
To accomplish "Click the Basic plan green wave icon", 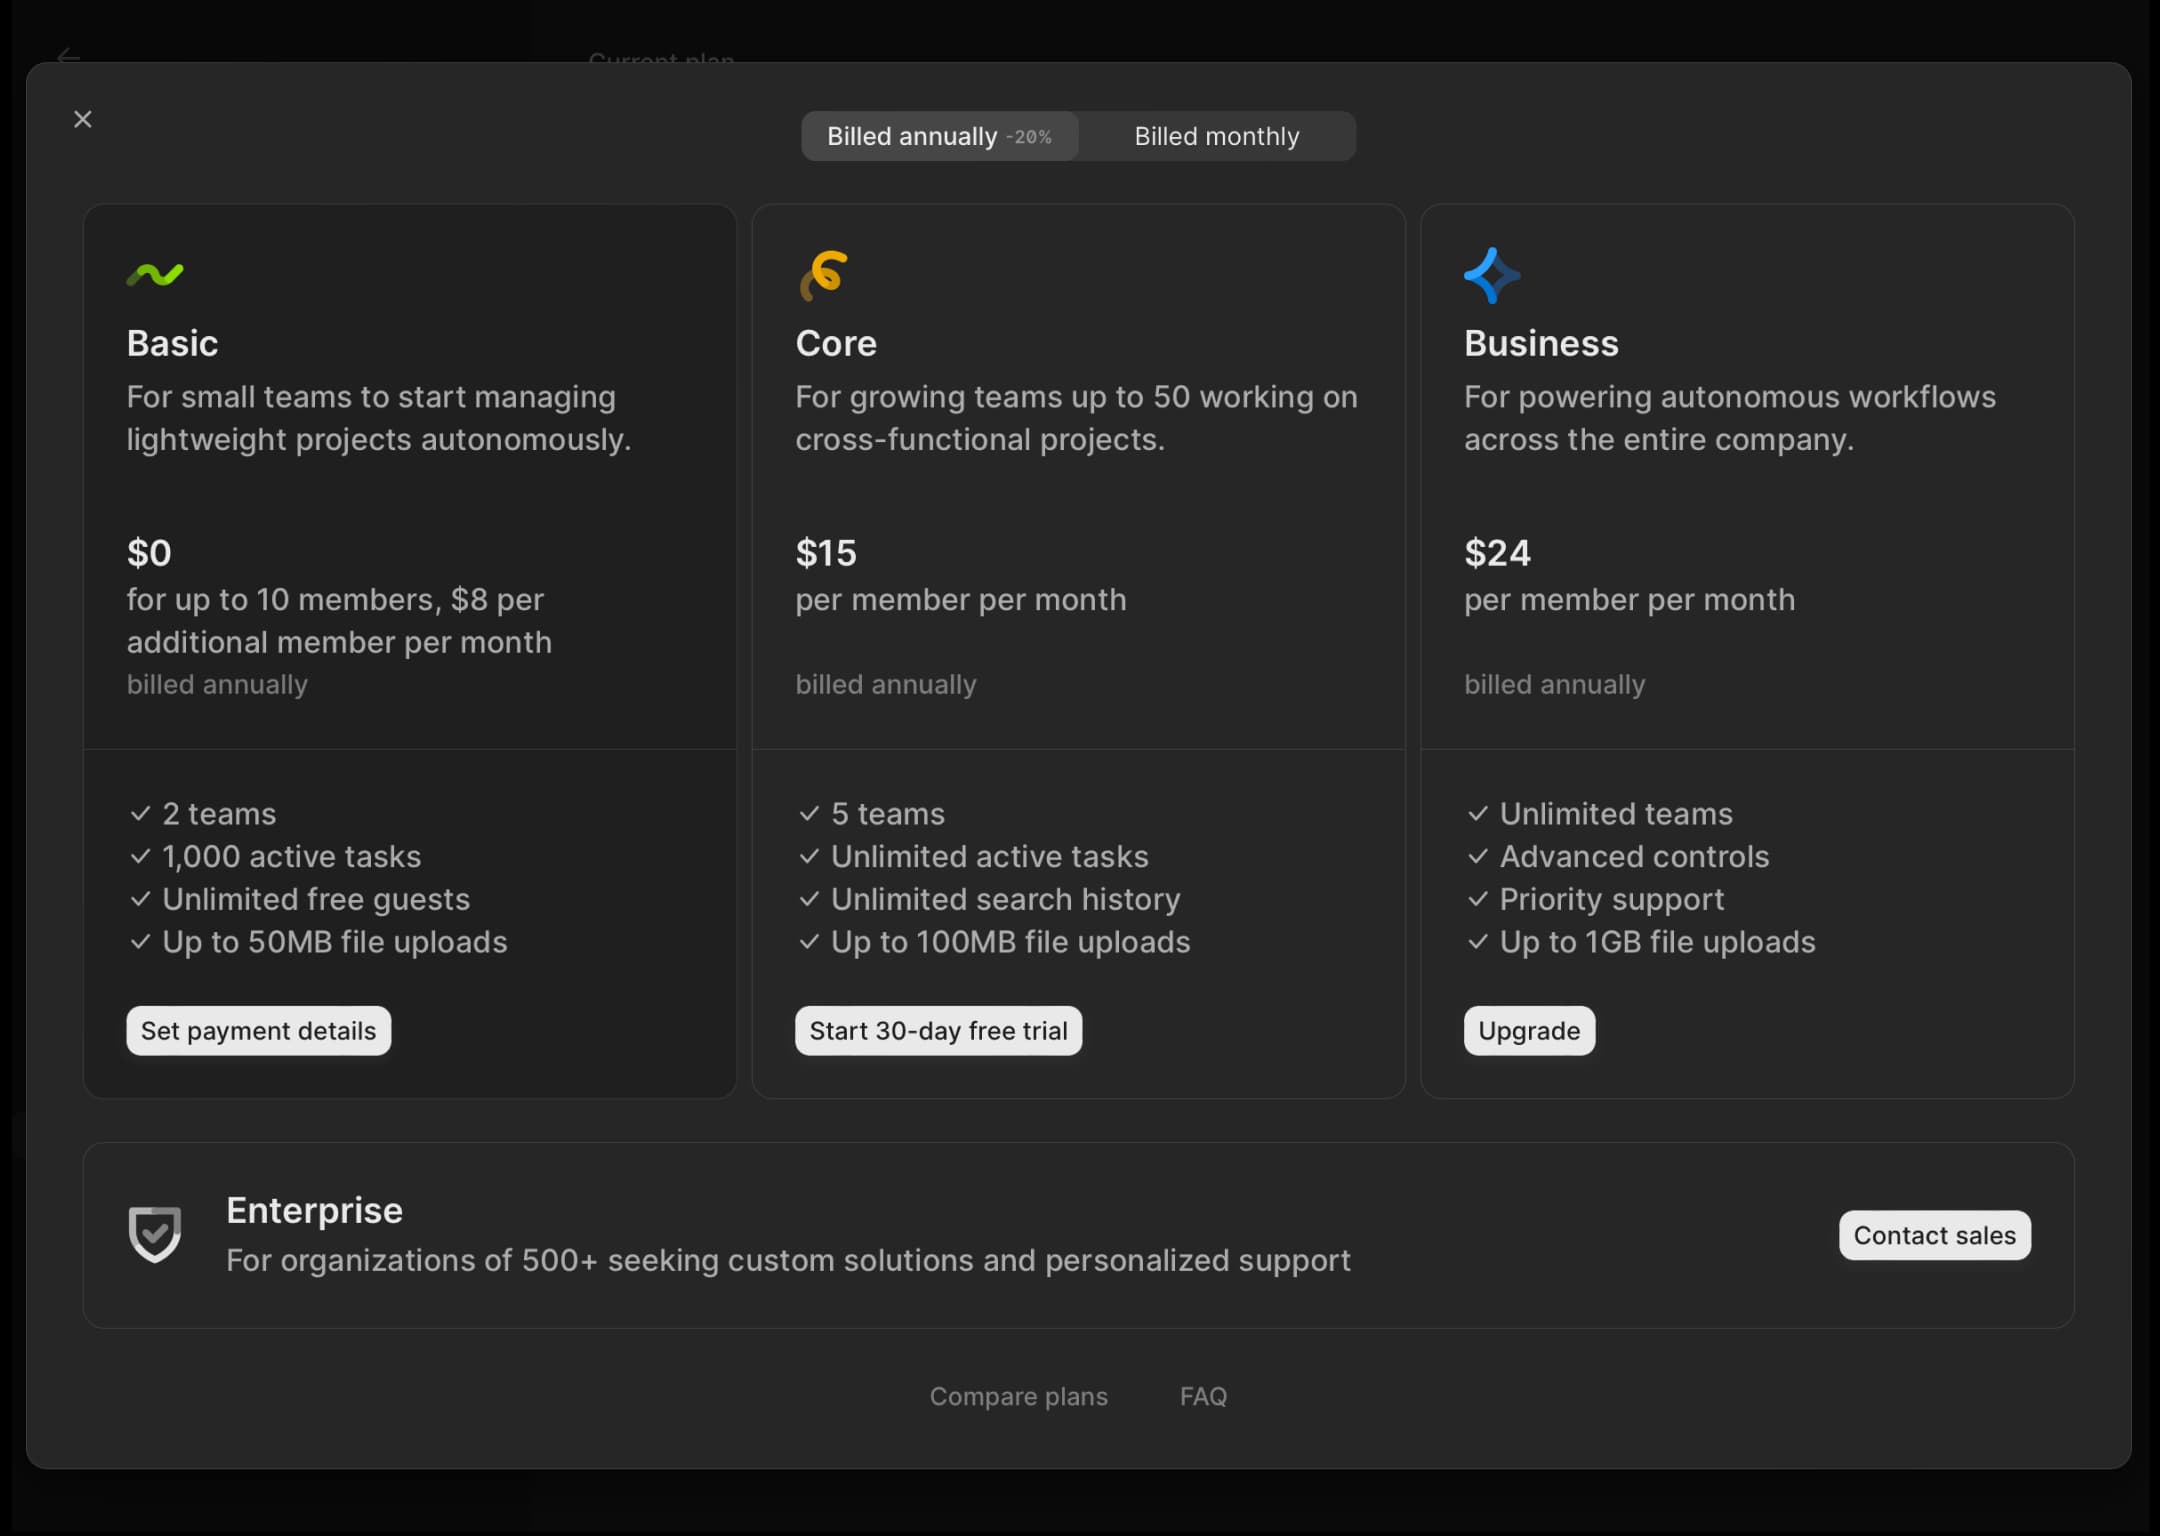I will point(155,274).
